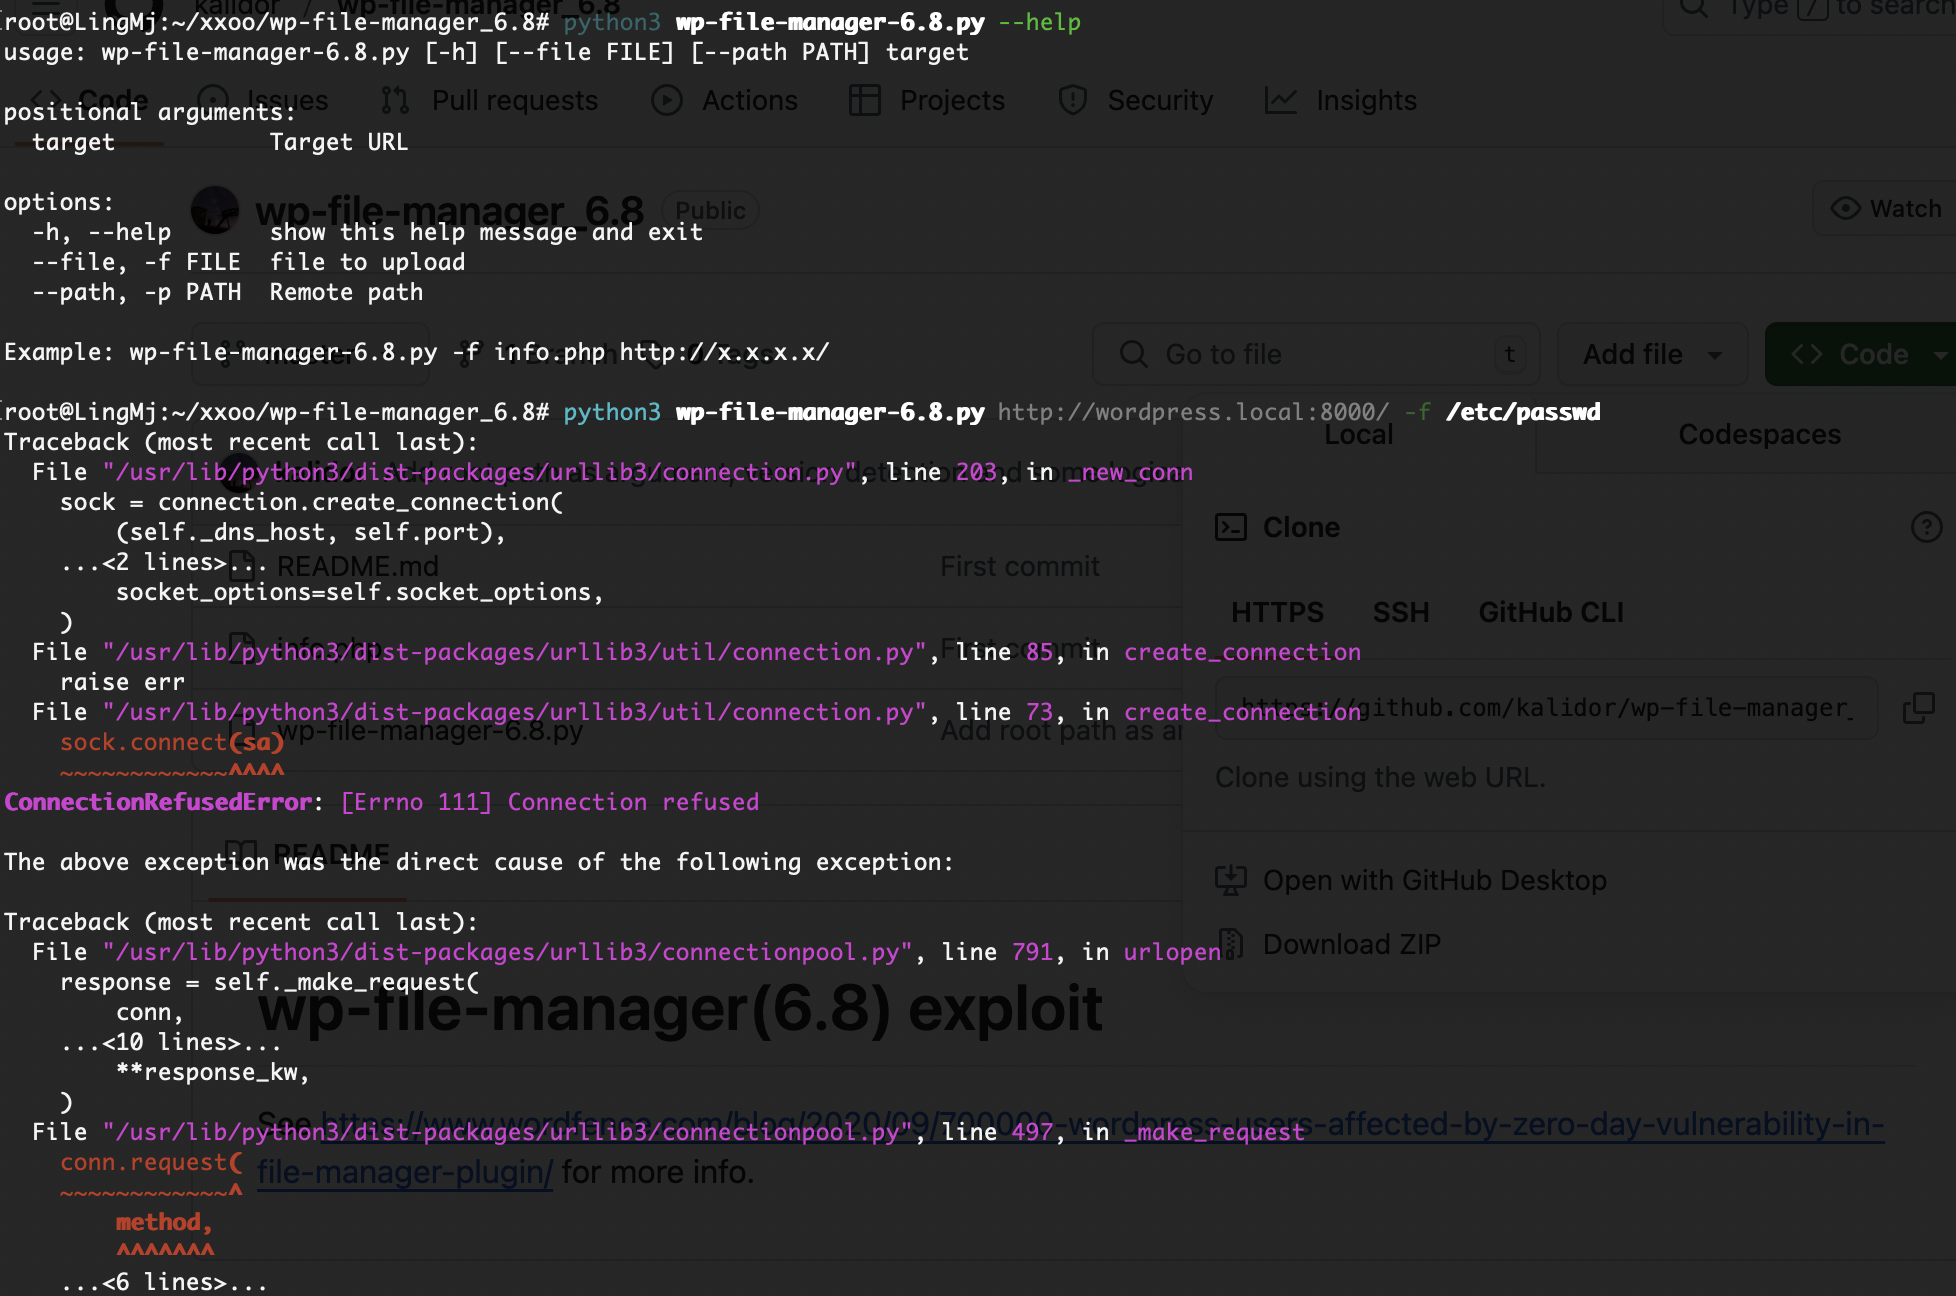Screen dimensions: 1956x1296
Task: Click the Security shield icon in GitHub nav
Action: pos(1072,101)
